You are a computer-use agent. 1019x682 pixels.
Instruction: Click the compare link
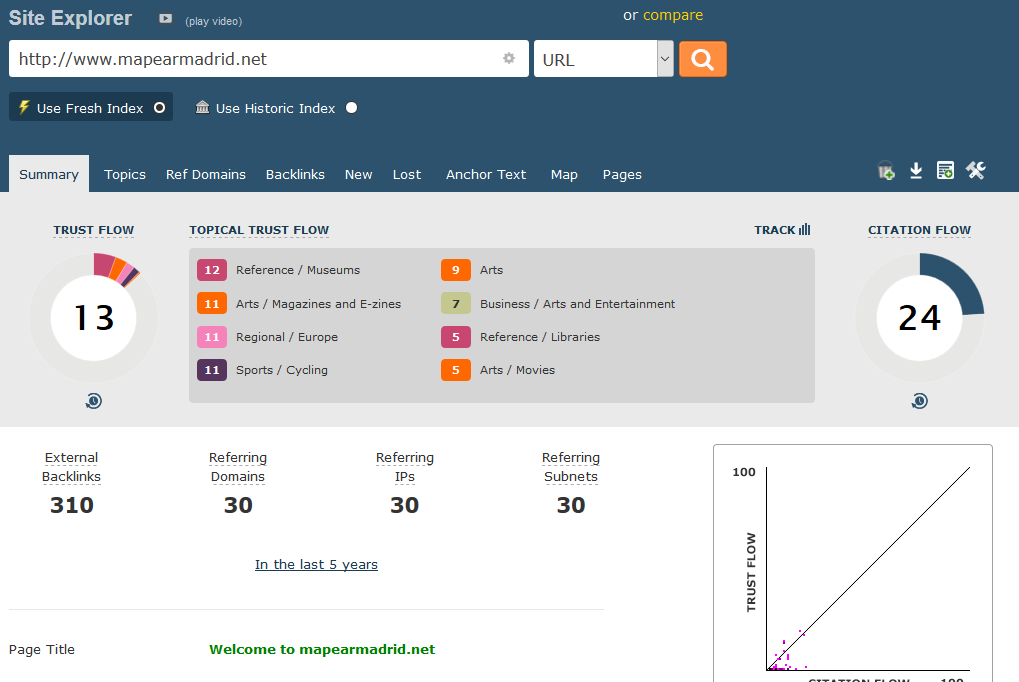(672, 15)
